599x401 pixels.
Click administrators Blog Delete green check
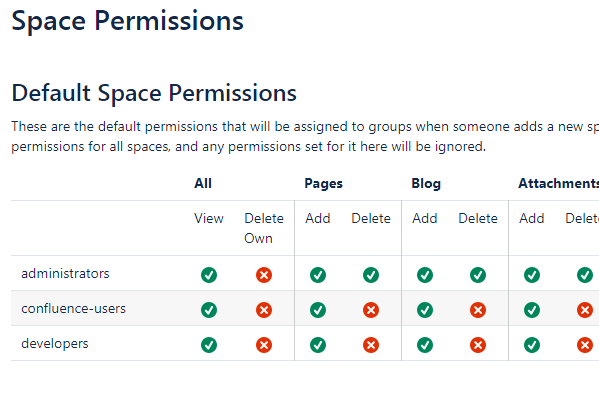pos(478,275)
